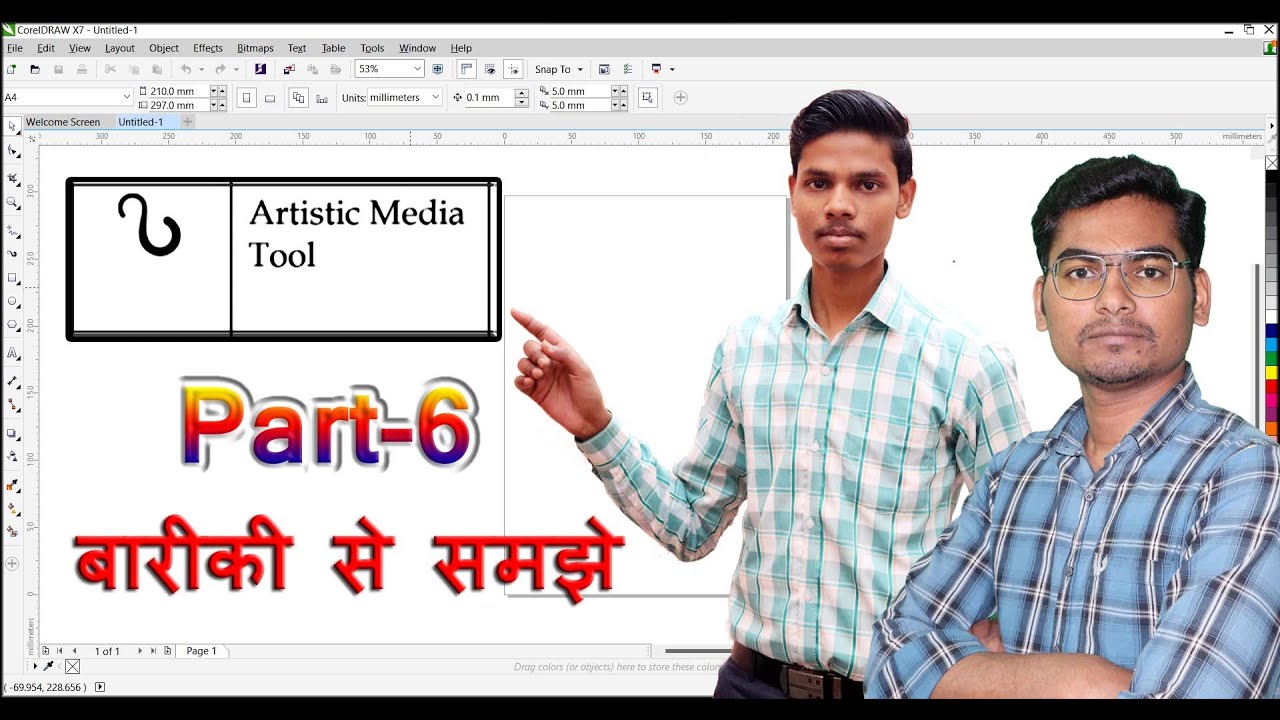Select the Shape tool
The height and width of the screenshot is (720, 1280).
pos(12,151)
